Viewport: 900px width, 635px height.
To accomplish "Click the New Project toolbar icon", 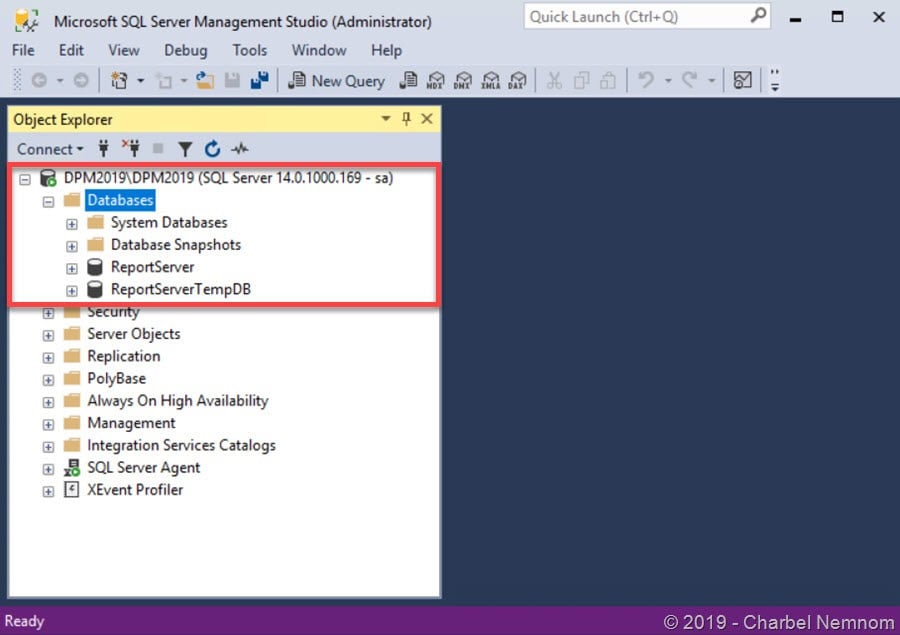I will pos(119,80).
